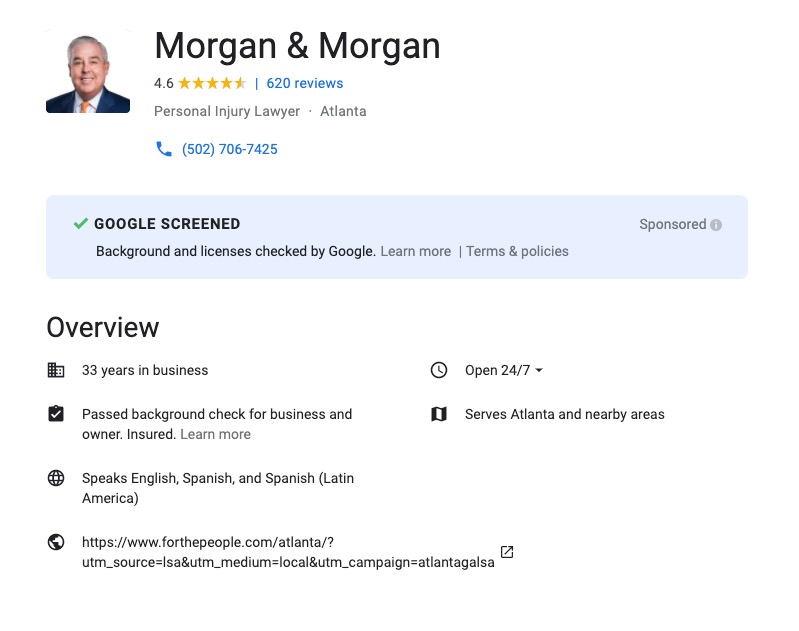This screenshot has width=799, height=631.
Task: Click the phone handset icon
Action: (x=164, y=149)
